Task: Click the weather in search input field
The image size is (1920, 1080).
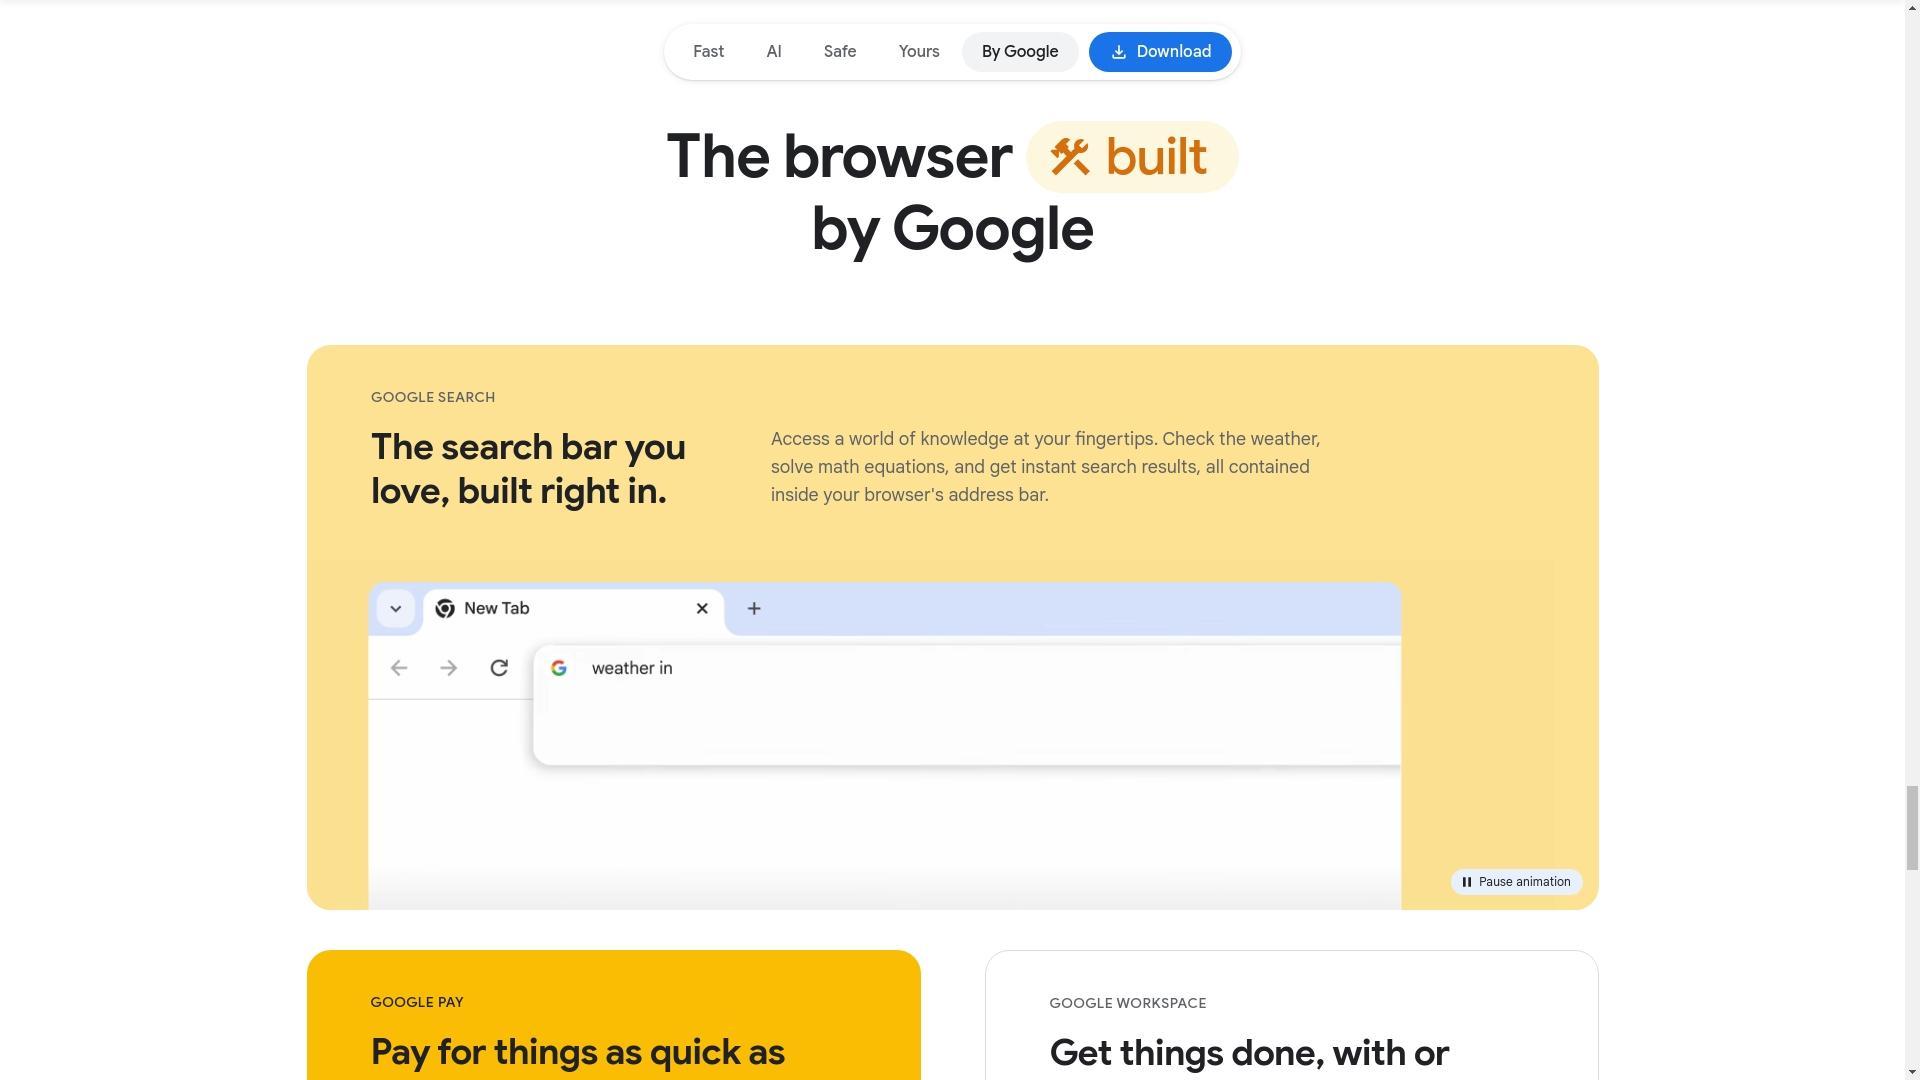Action: 965,669
